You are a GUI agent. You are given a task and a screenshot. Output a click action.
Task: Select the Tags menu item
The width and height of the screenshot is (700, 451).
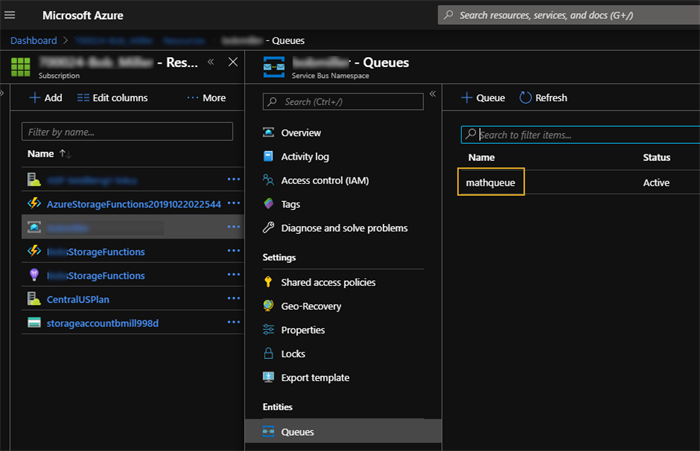click(290, 204)
